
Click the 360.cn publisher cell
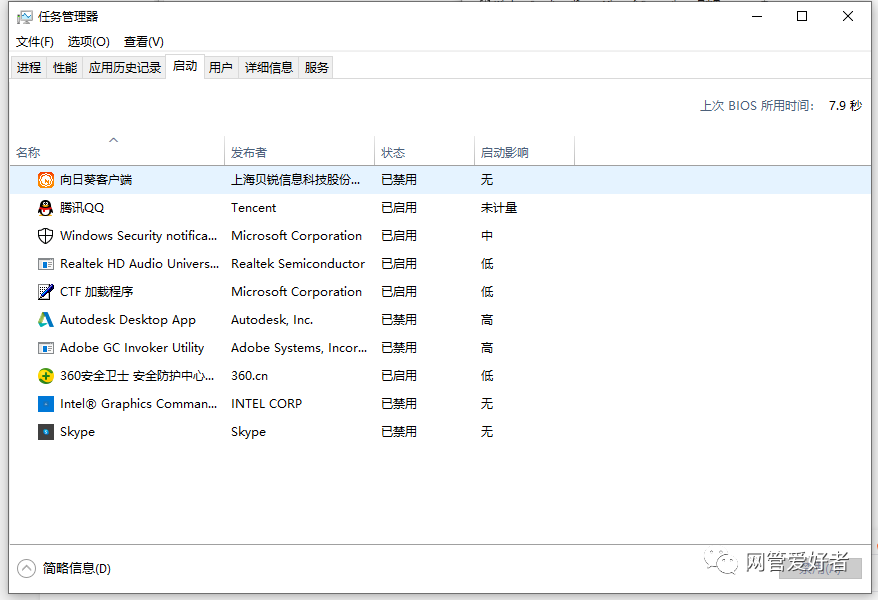coord(250,376)
